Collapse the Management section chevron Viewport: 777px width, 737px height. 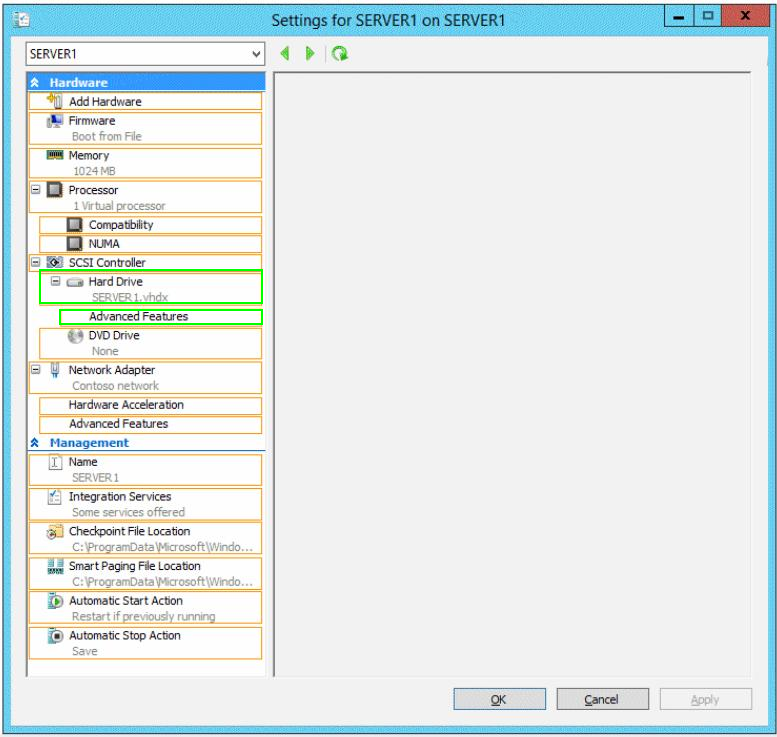pyautogui.click(x=35, y=443)
